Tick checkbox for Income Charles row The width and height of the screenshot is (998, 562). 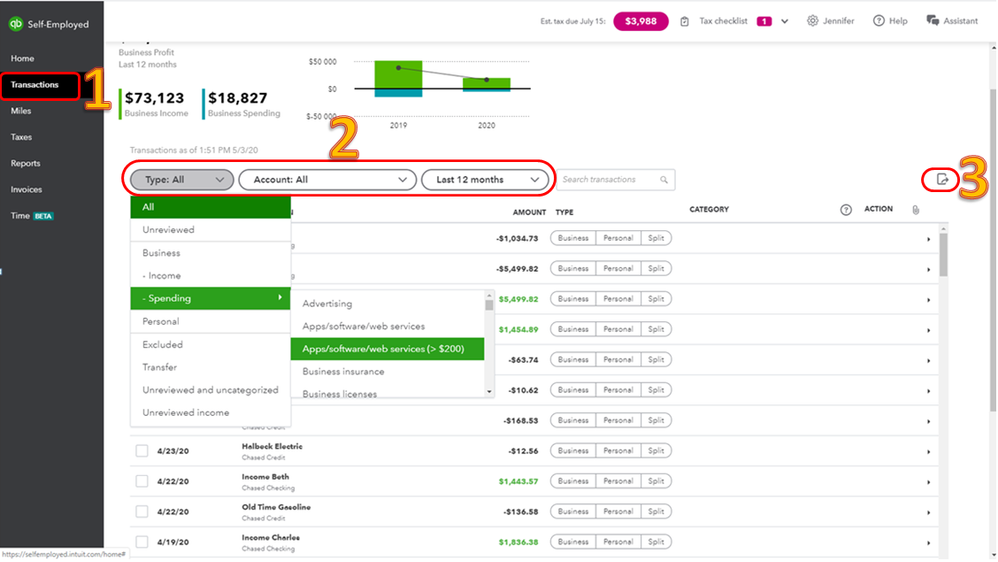(142, 542)
